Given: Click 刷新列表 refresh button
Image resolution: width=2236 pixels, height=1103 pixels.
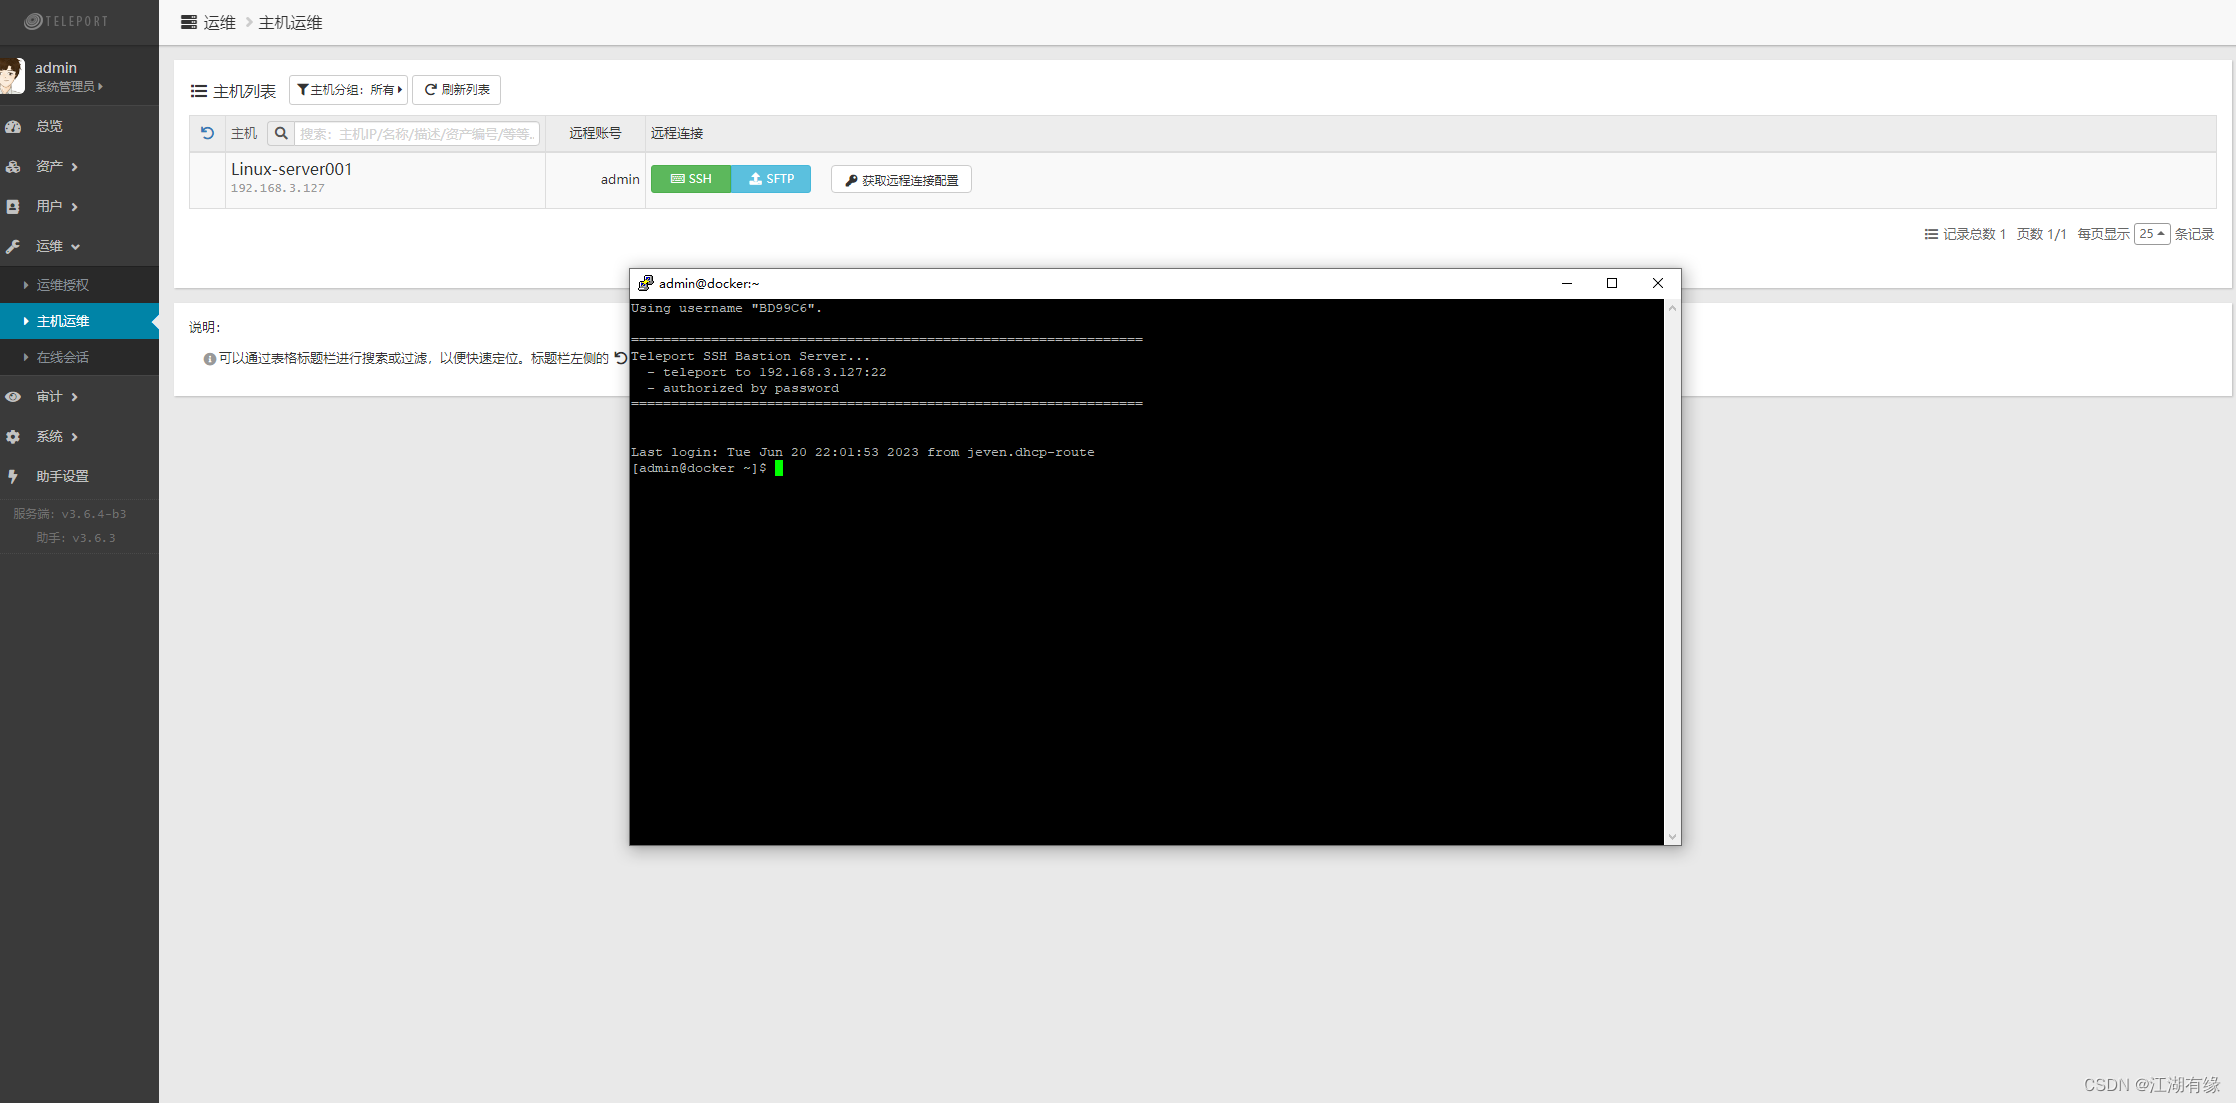Looking at the screenshot, I should pyautogui.click(x=457, y=90).
